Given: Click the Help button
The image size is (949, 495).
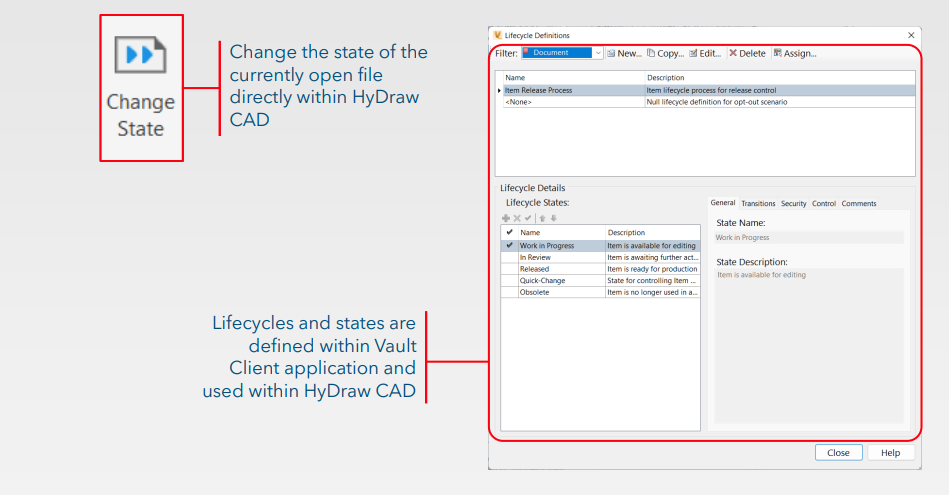Looking at the screenshot, I should coord(890,453).
